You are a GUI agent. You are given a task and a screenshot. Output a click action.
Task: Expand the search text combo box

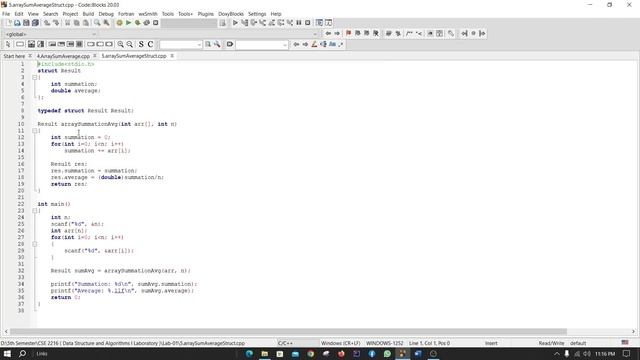(199, 44)
